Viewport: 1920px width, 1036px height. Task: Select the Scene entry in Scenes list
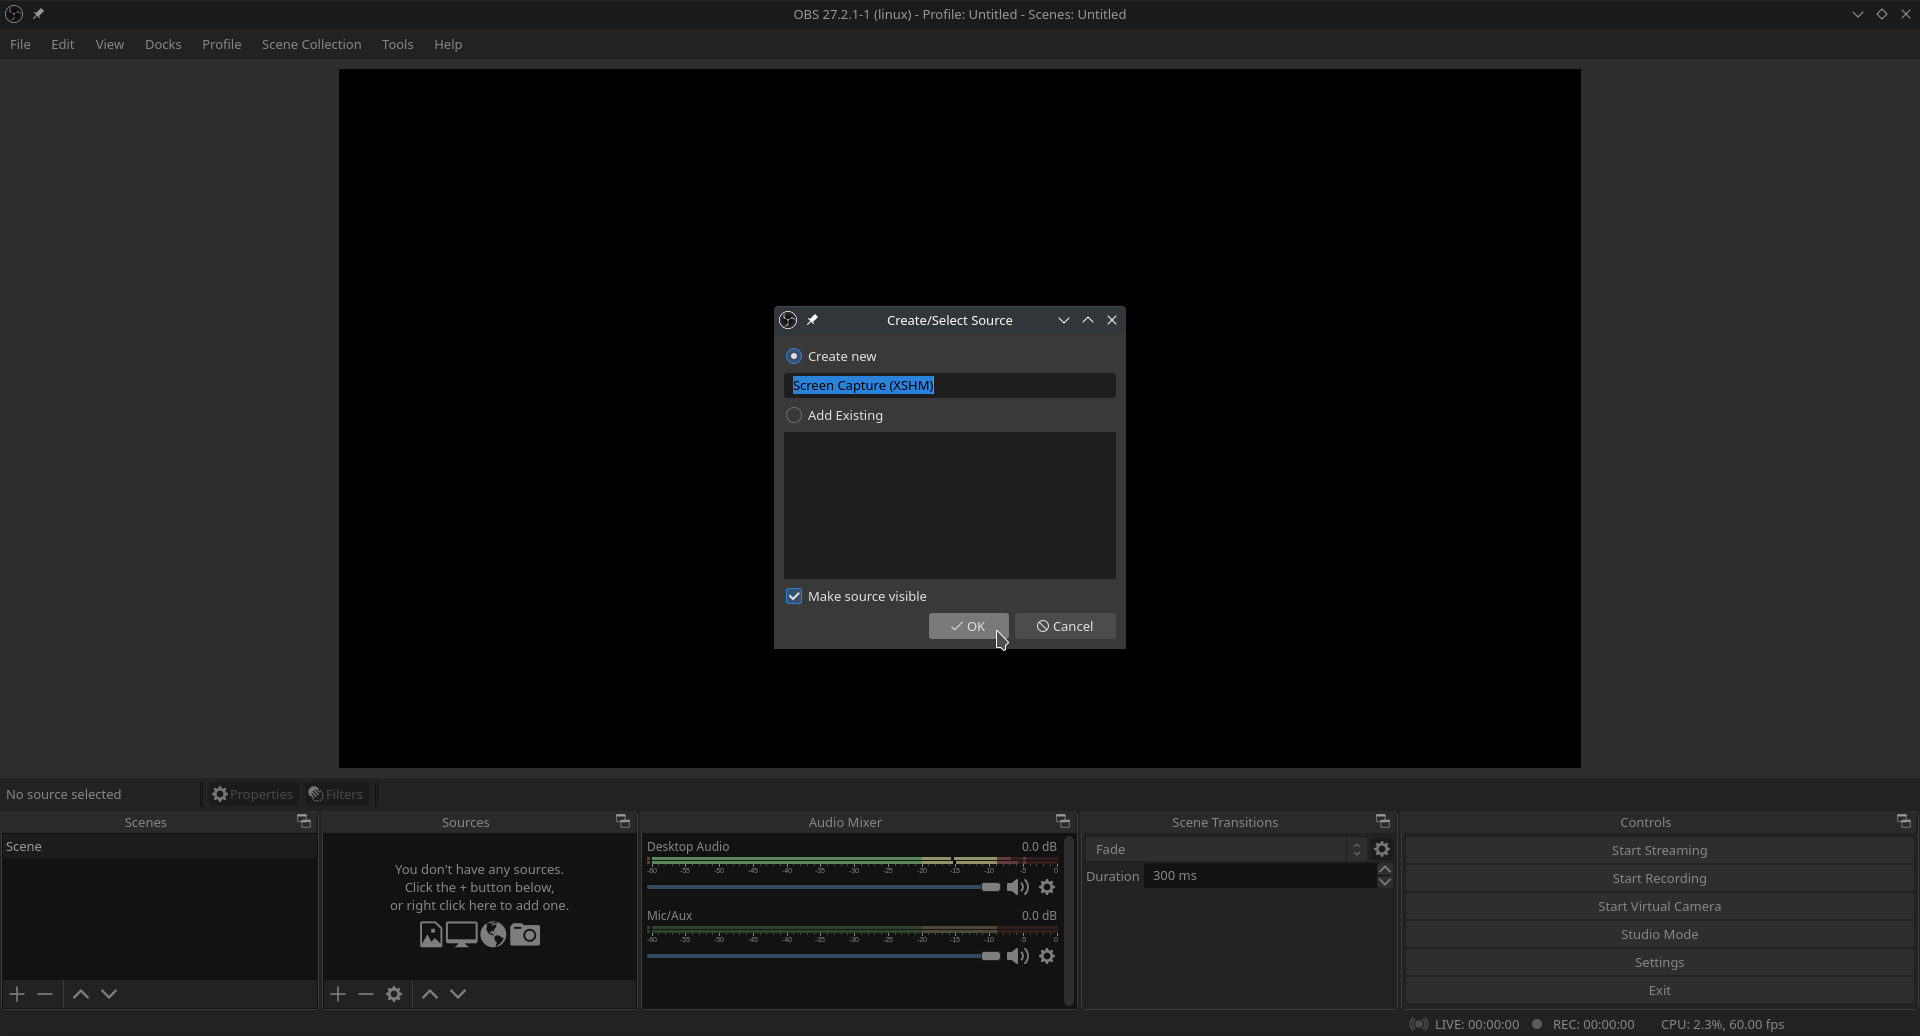[160, 846]
